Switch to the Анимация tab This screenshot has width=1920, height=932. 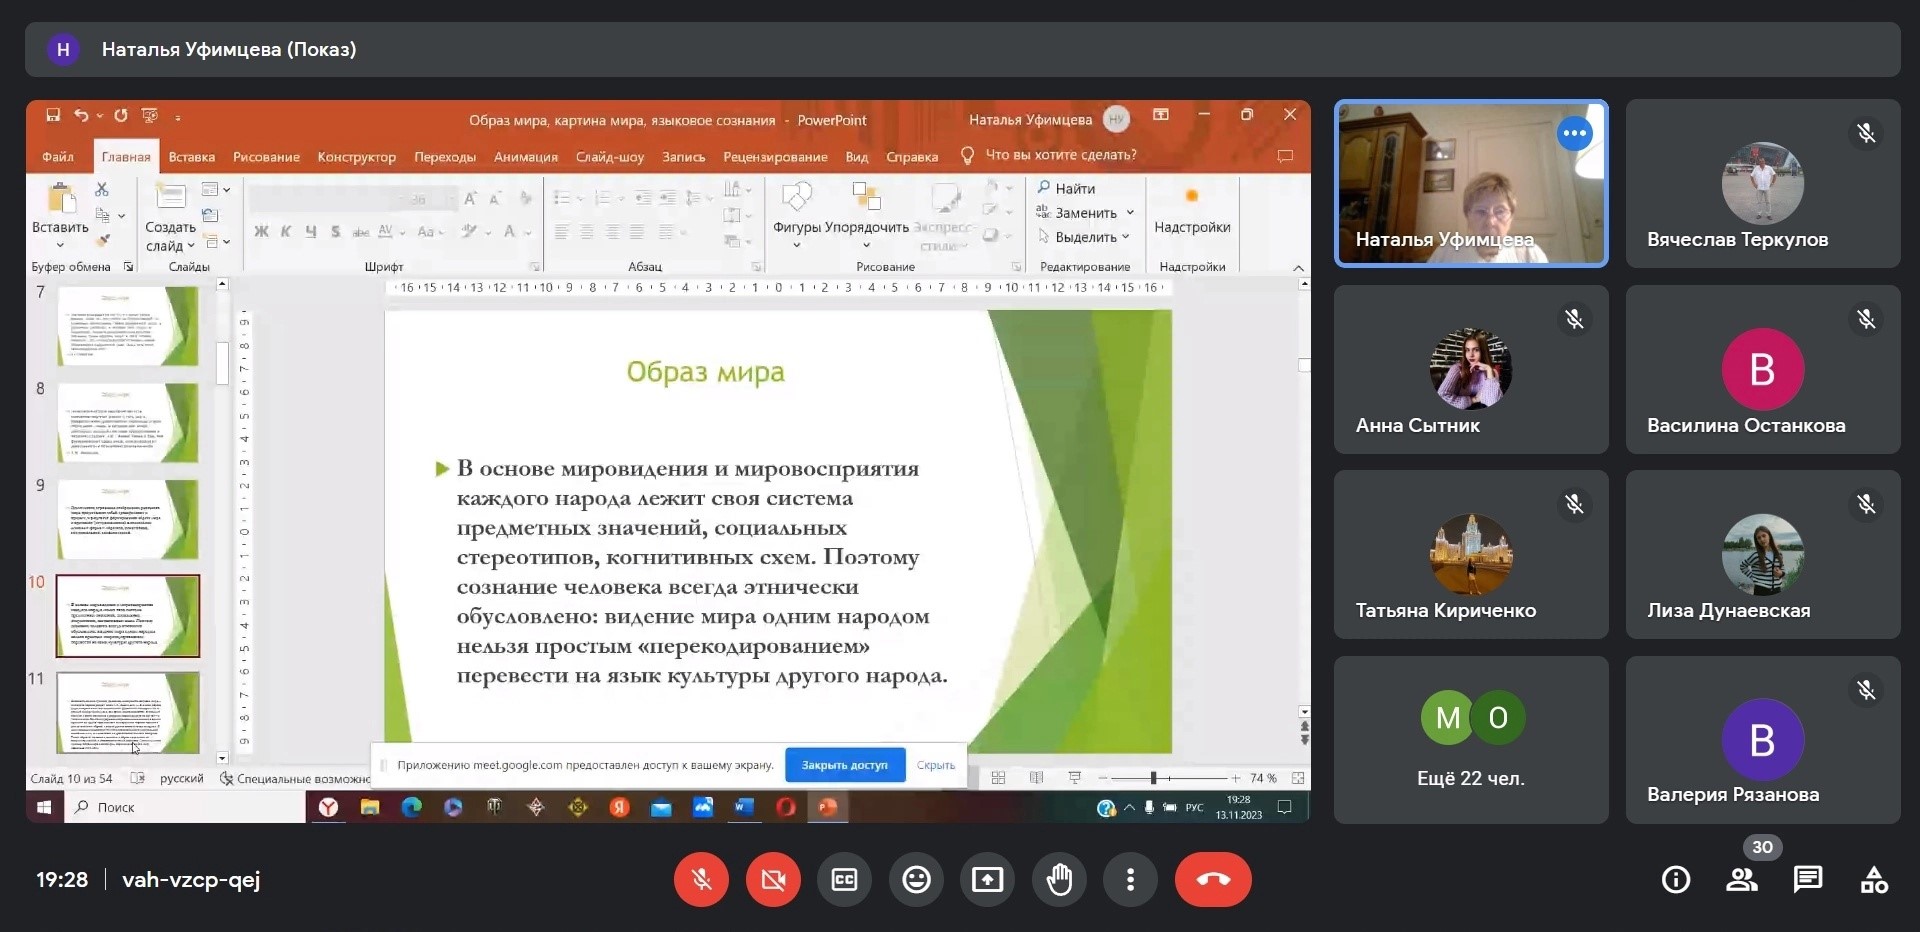pyautogui.click(x=526, y=157)
